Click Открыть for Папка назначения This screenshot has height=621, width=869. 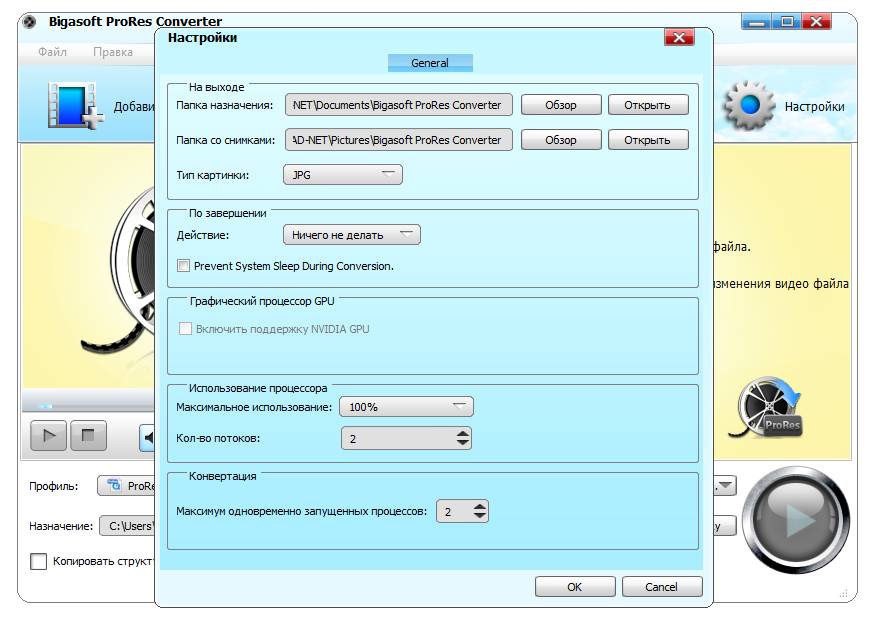pos(648,105)
